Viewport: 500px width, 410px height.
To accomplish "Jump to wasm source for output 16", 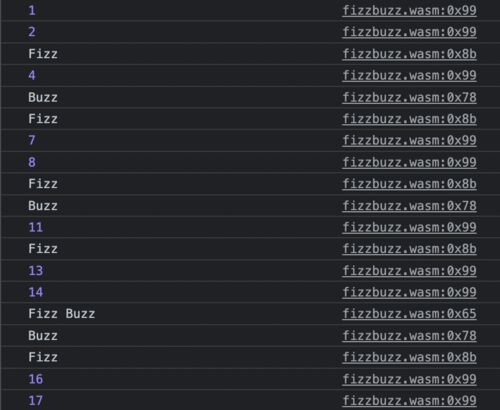I will click(x=409, y=379).
